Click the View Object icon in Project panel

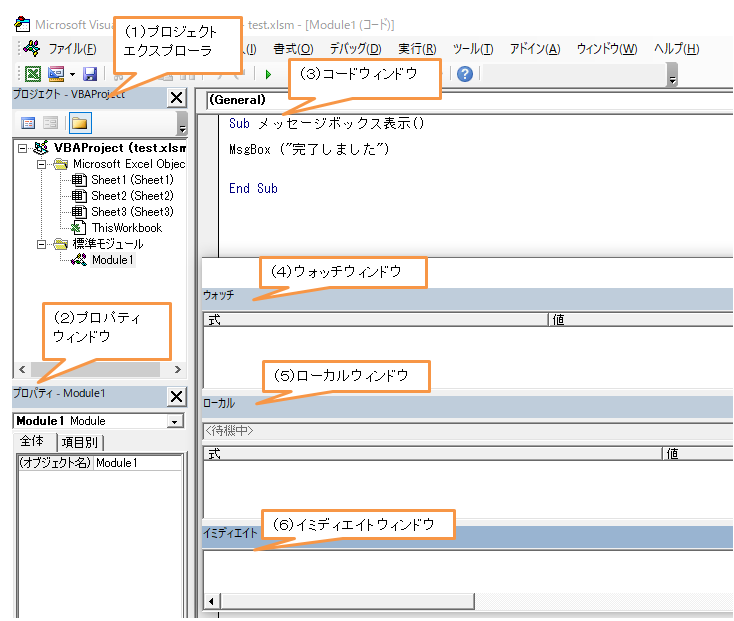[50, 123]
